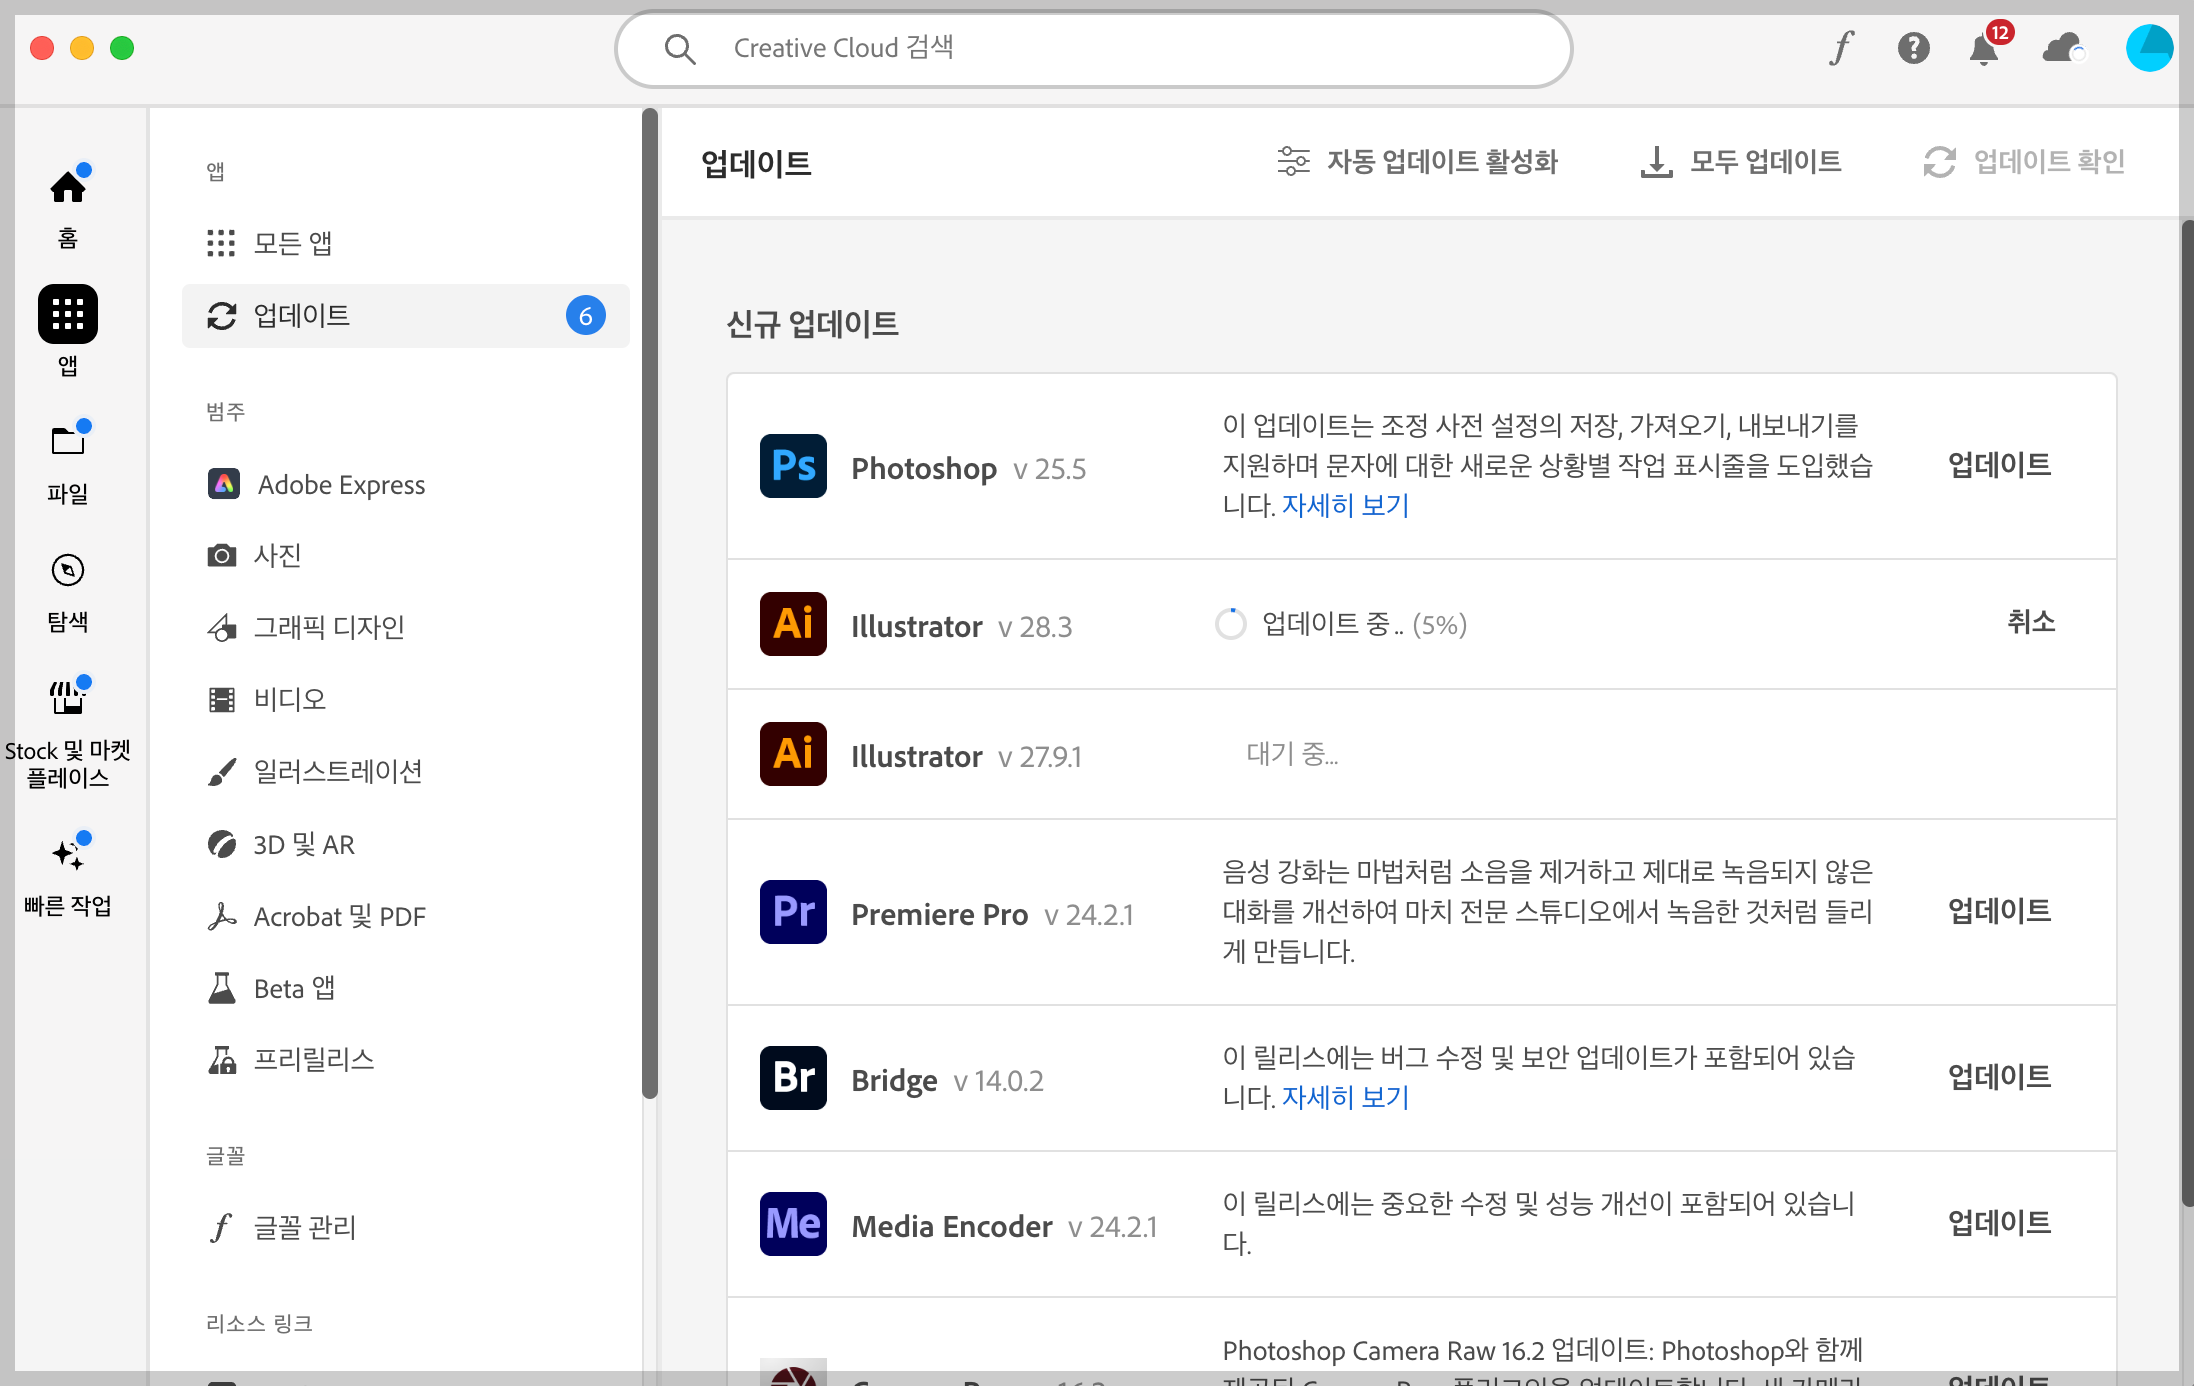
Task: Update Photoshop with its 업데이트 button
Action: point(1999,465)
